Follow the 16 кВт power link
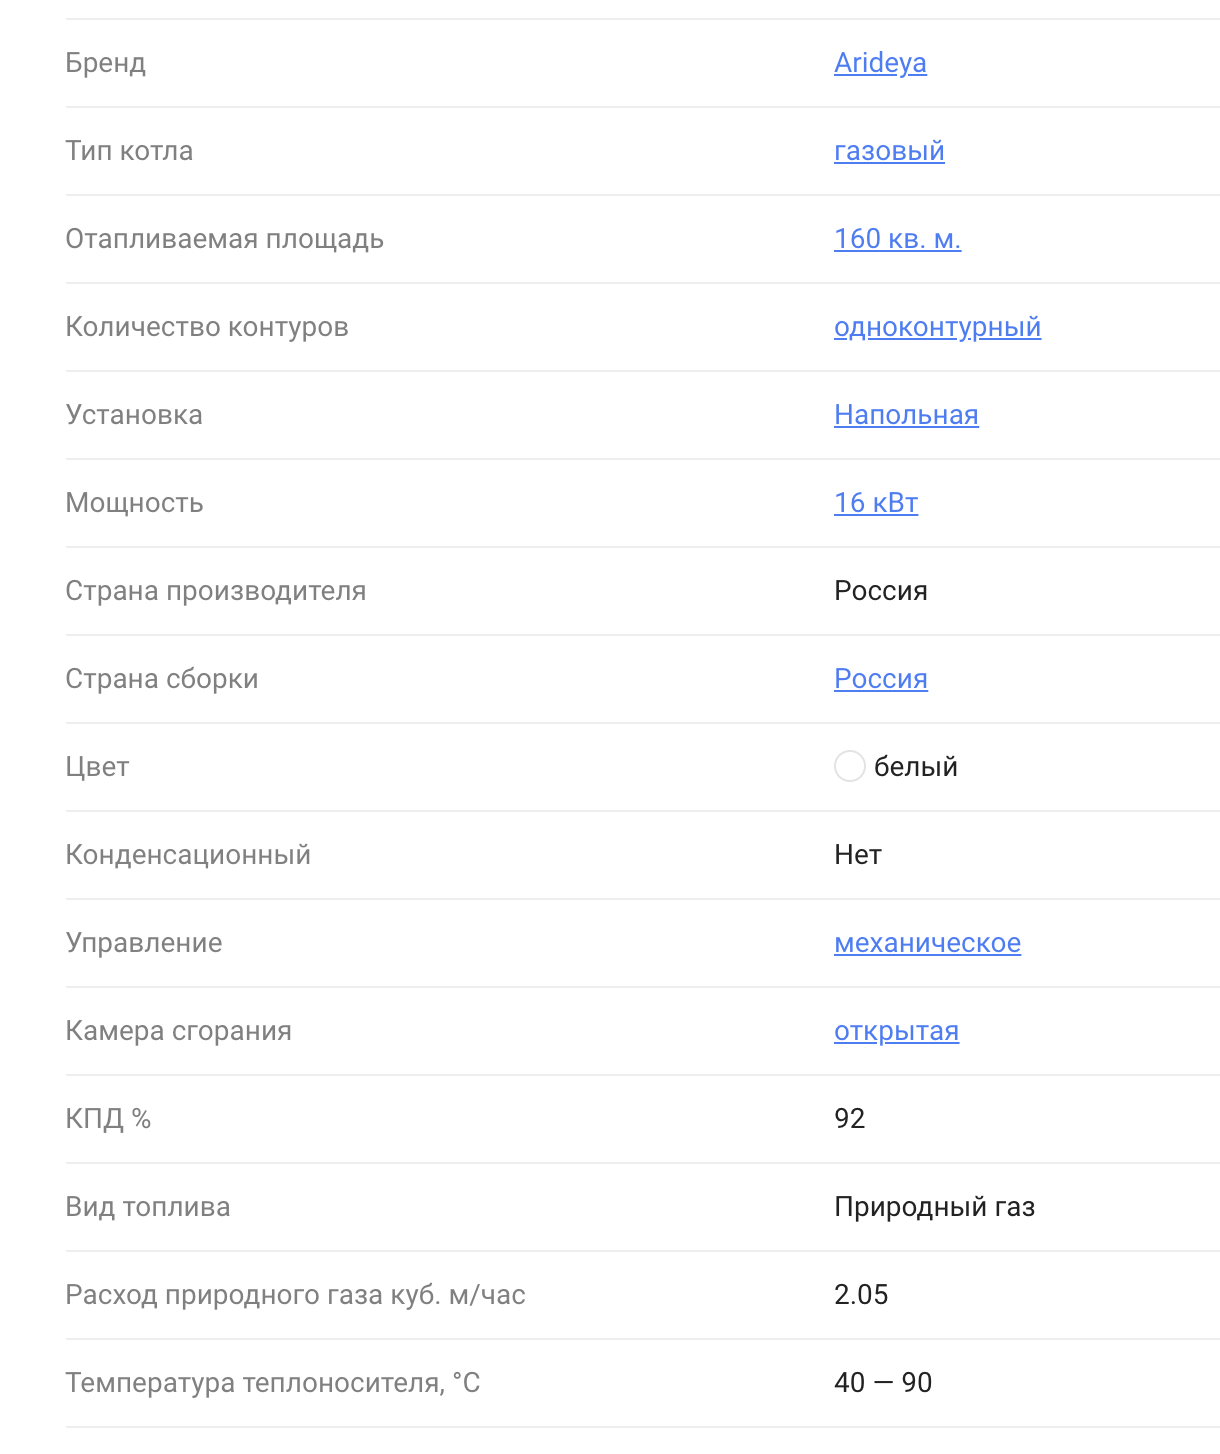 pos(876,503)
